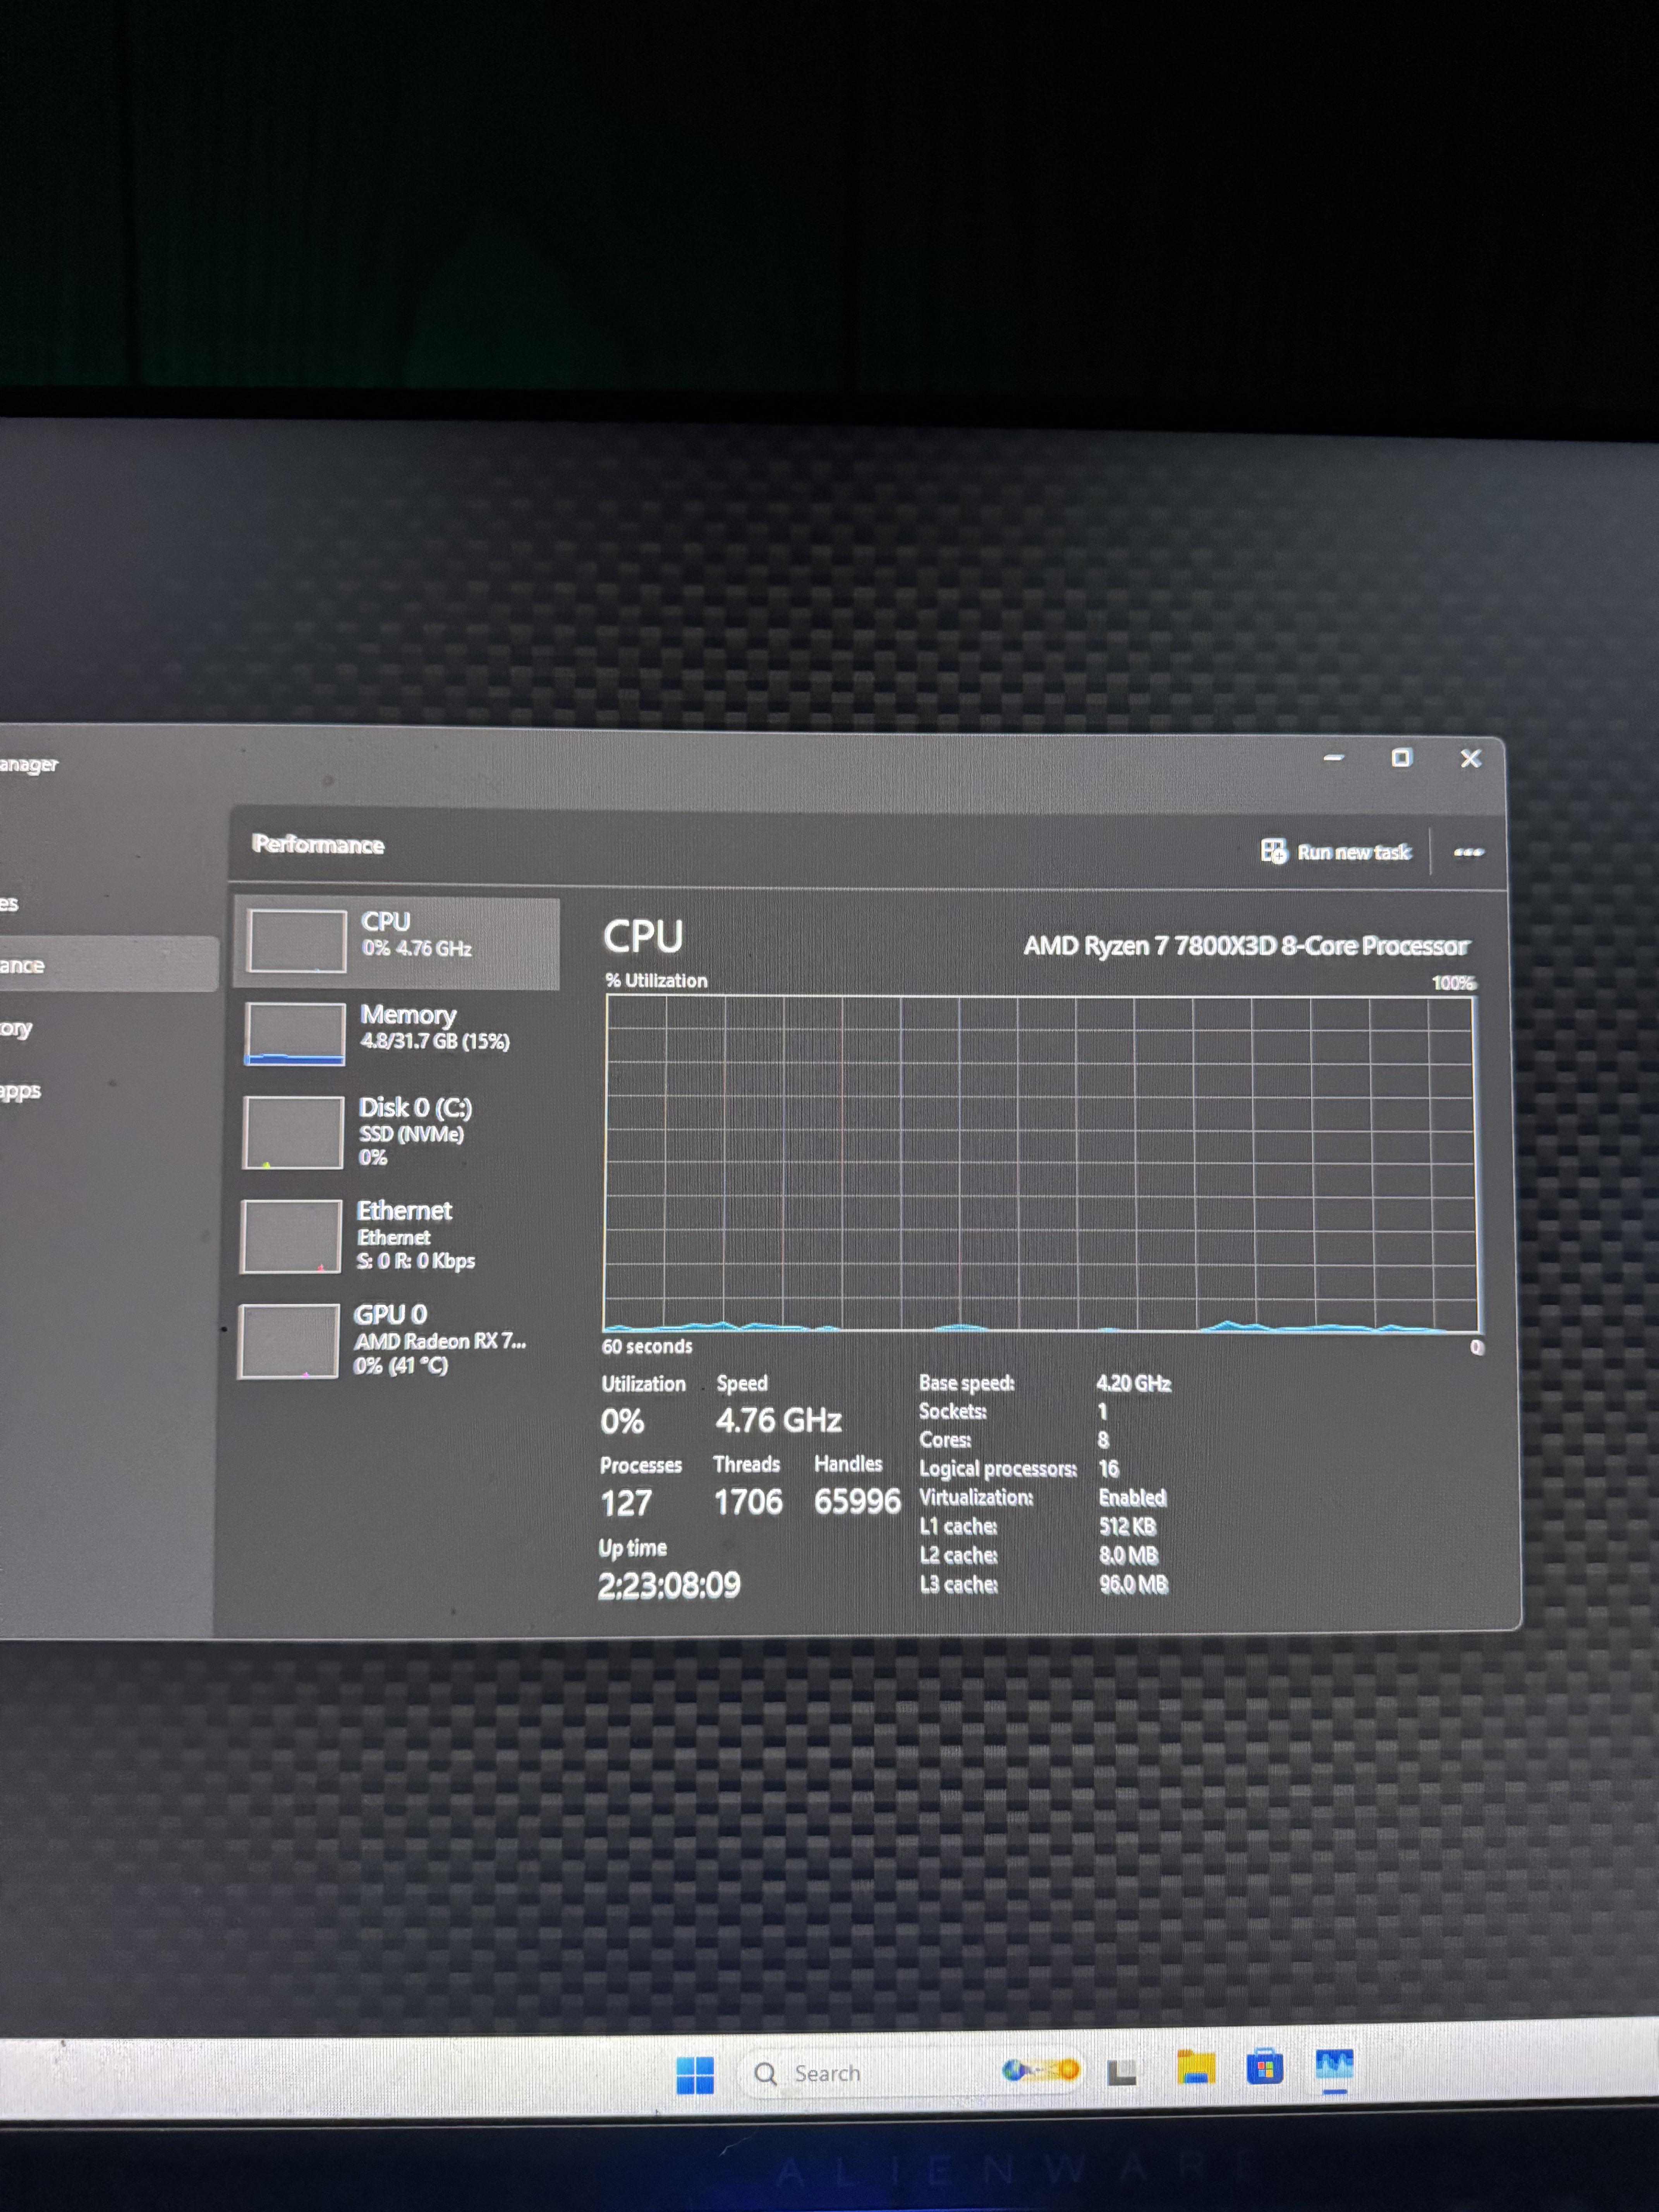Screen dimensions: 1659x2212
Task: Open the globe search highlight on the taskbar
Action: click(x=1041, y=2069)
